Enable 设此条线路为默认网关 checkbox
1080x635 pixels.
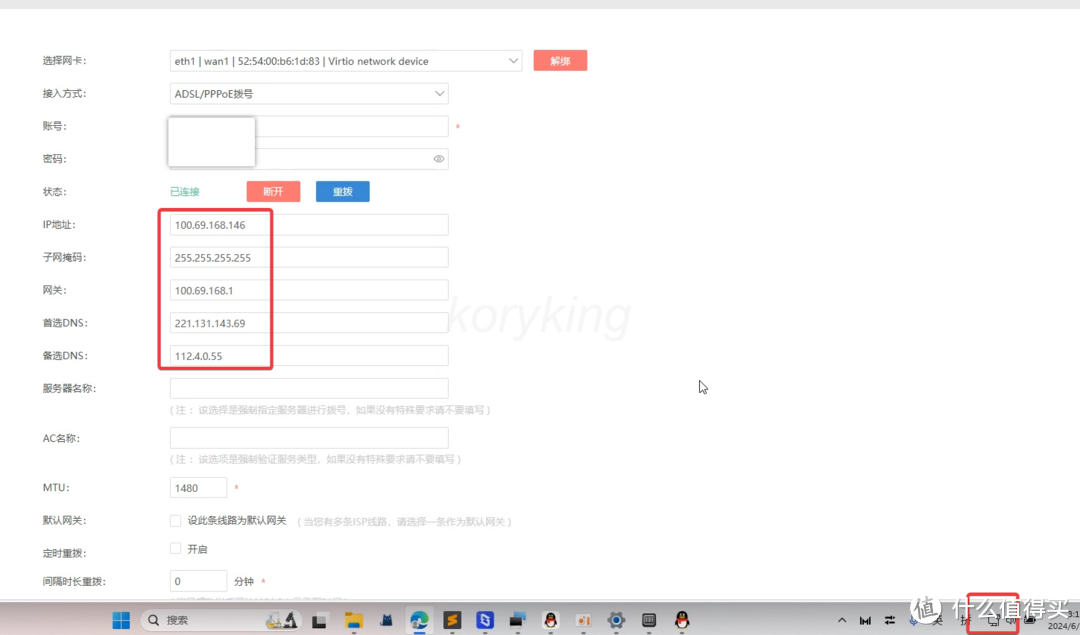[x=176, y=520]
